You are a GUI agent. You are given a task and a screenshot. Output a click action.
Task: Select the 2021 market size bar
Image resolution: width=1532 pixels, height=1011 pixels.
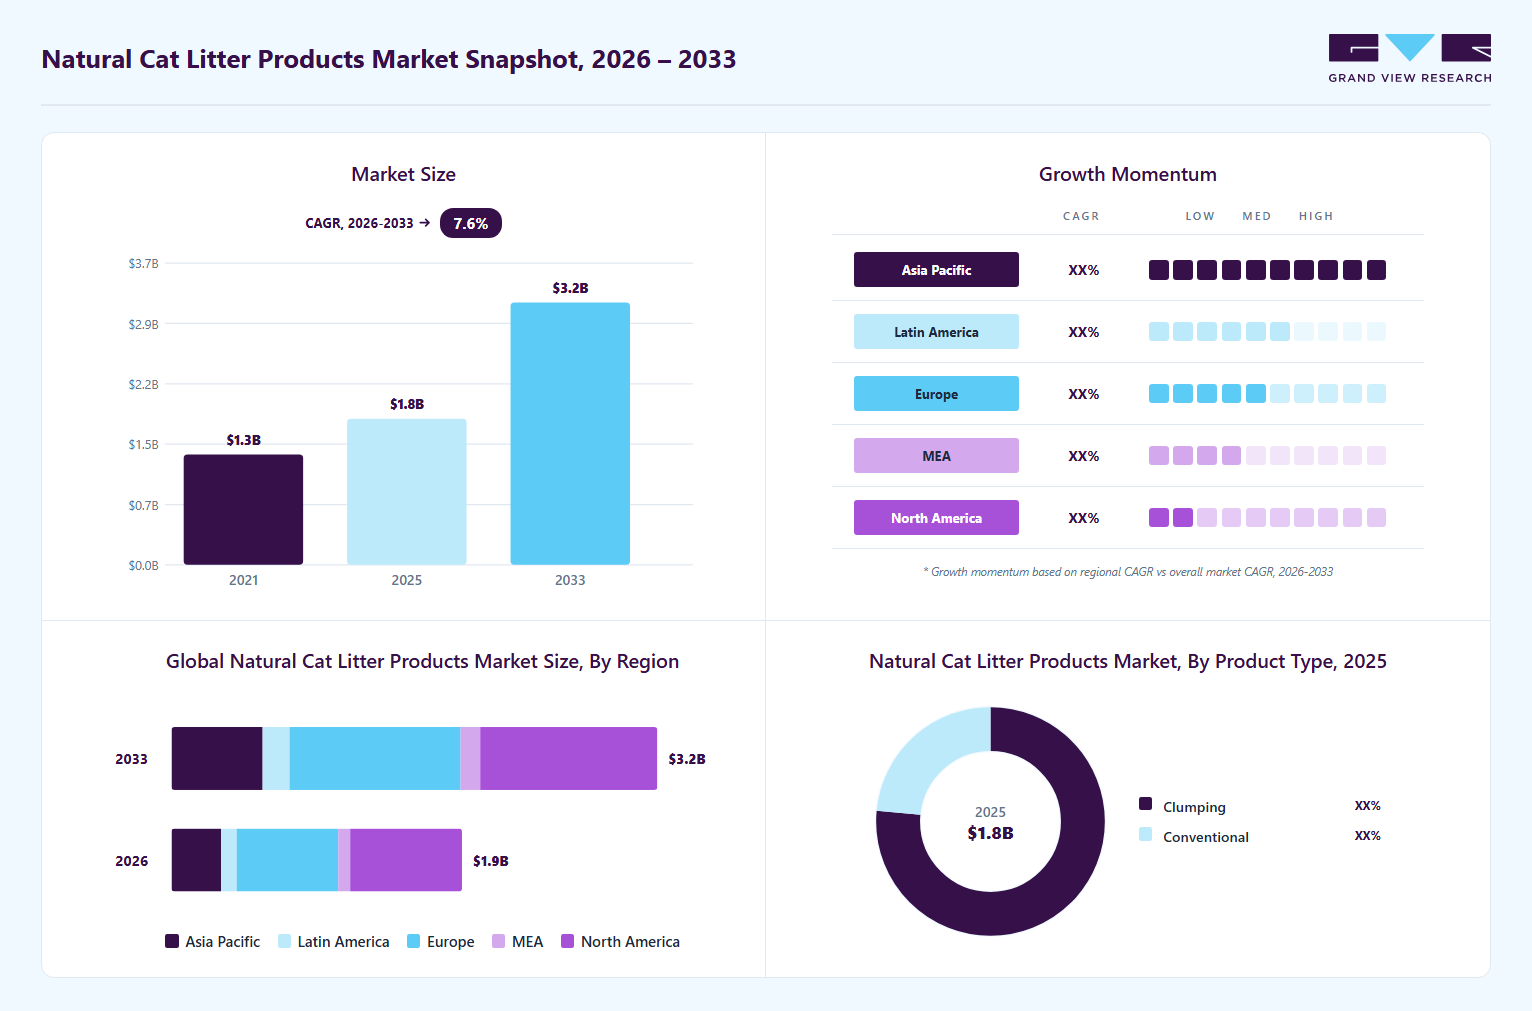pyautogui.click(x=243, y=510)
